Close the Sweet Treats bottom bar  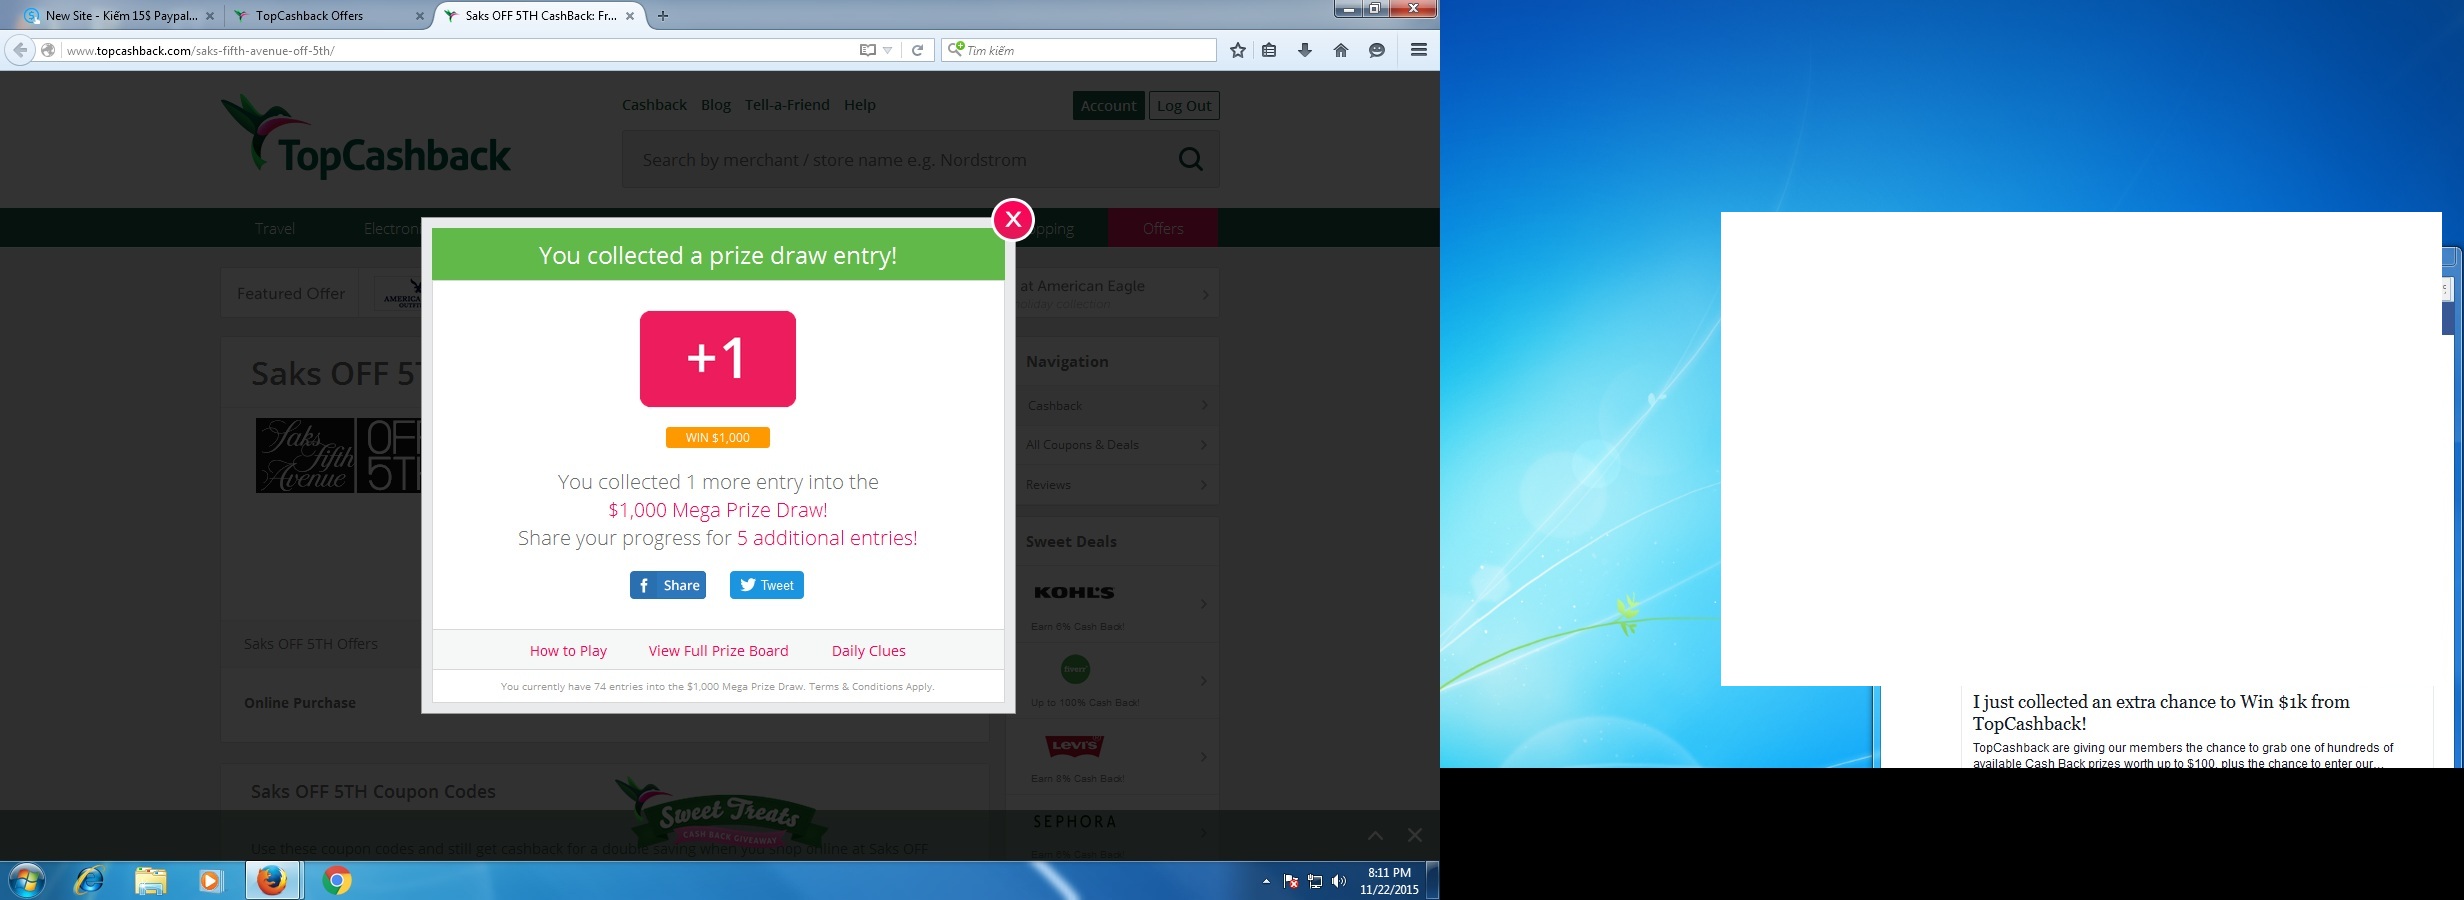pyautogui.click(x=1415, y=835)
